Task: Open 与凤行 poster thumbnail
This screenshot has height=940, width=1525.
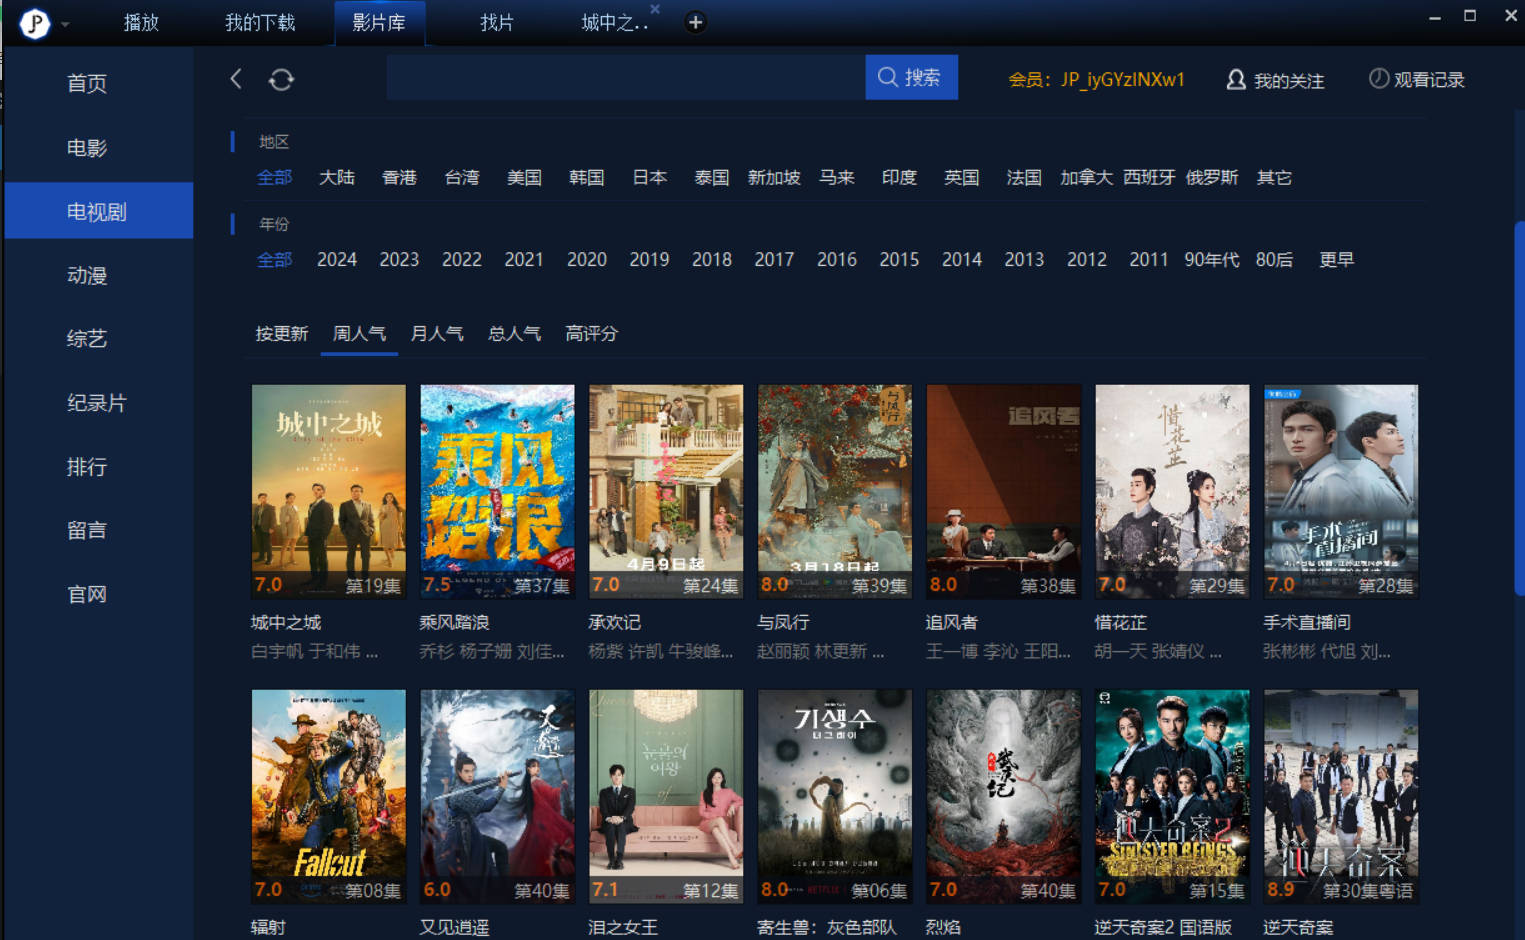Action: tap(835, 491)
